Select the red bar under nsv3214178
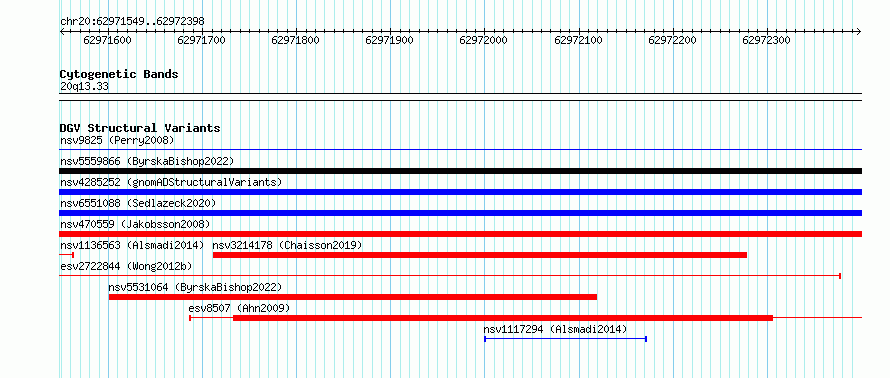This screenshot has height=378, width=890. pos(480,255)
